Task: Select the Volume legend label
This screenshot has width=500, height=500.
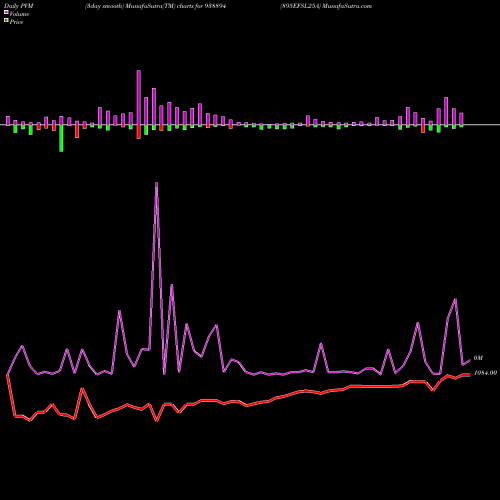Action: [19, 14]
